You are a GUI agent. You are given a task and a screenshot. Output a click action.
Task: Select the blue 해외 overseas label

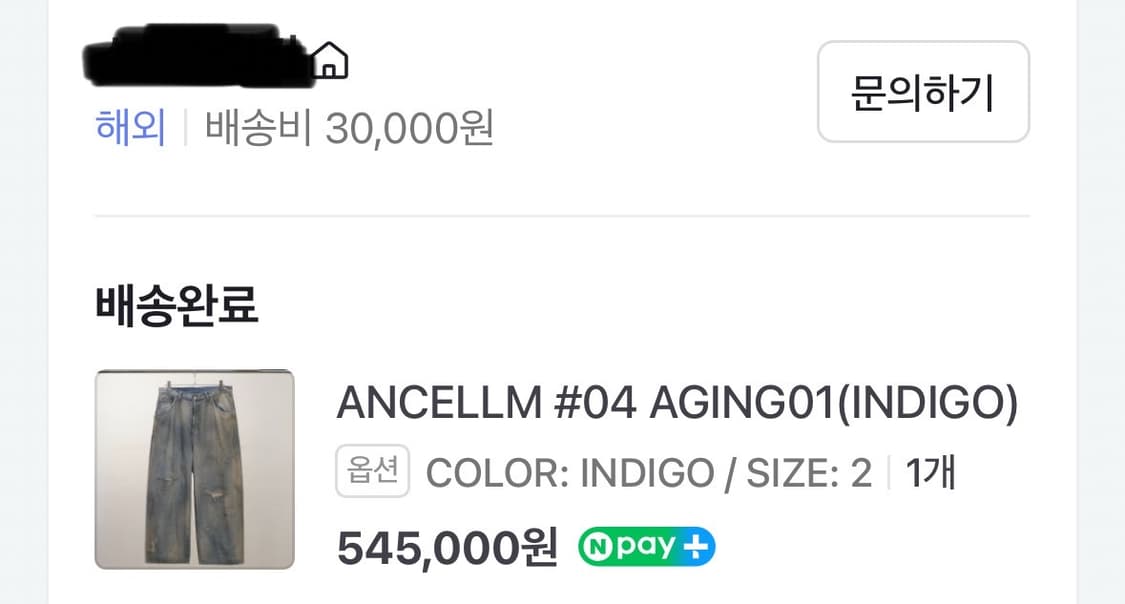click(131, 128)
